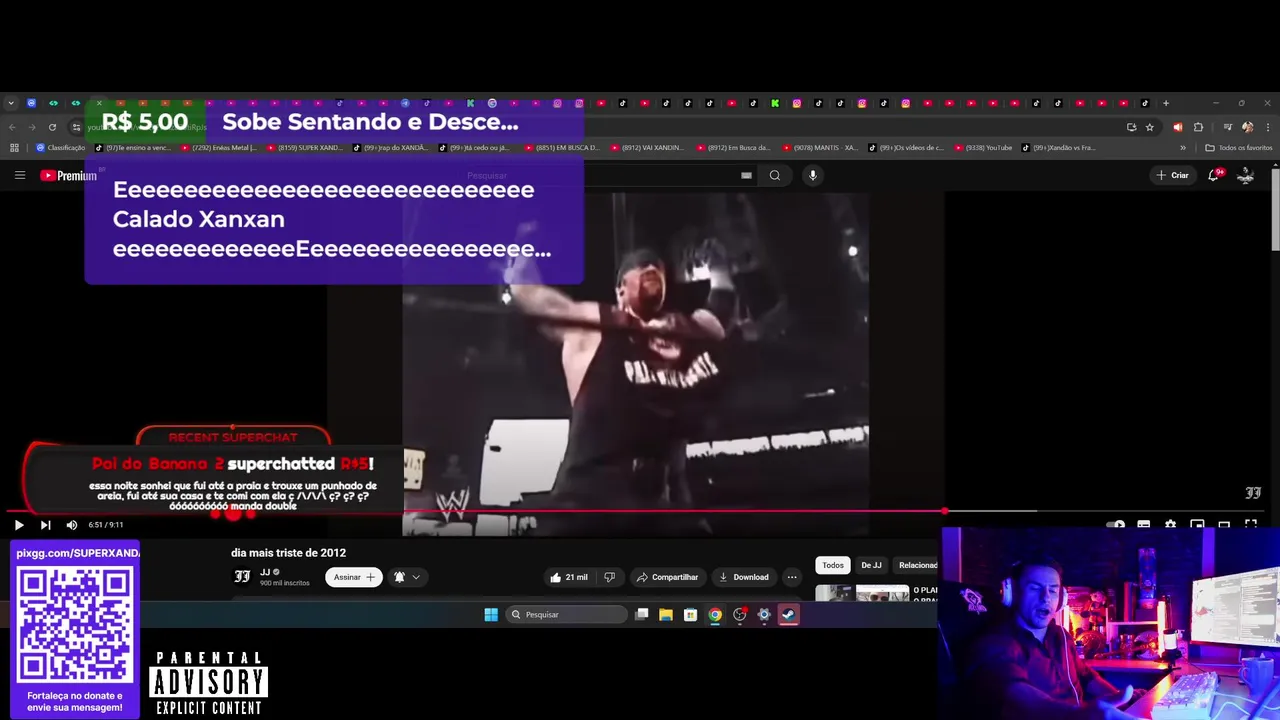
Task: Click the Compartilhar button
Action: coord(667,577)
